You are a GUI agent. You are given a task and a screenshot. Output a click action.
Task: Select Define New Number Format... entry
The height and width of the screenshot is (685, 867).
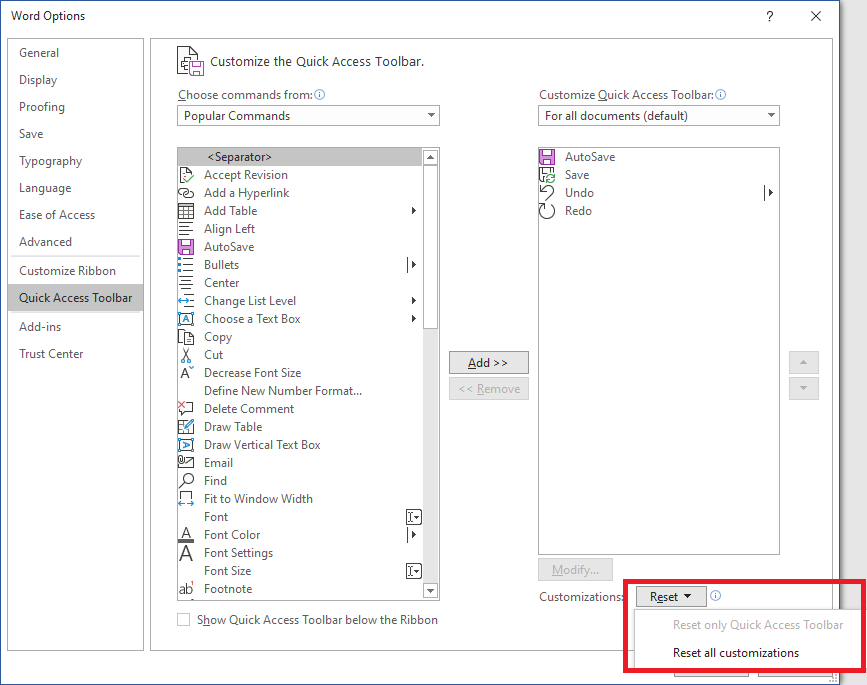[x=300, y=391]
